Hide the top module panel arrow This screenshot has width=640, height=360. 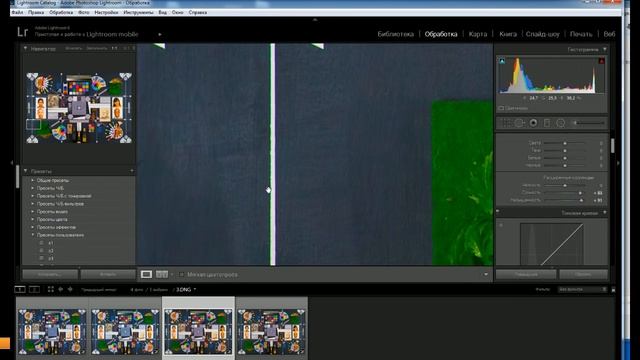point(315,20)
